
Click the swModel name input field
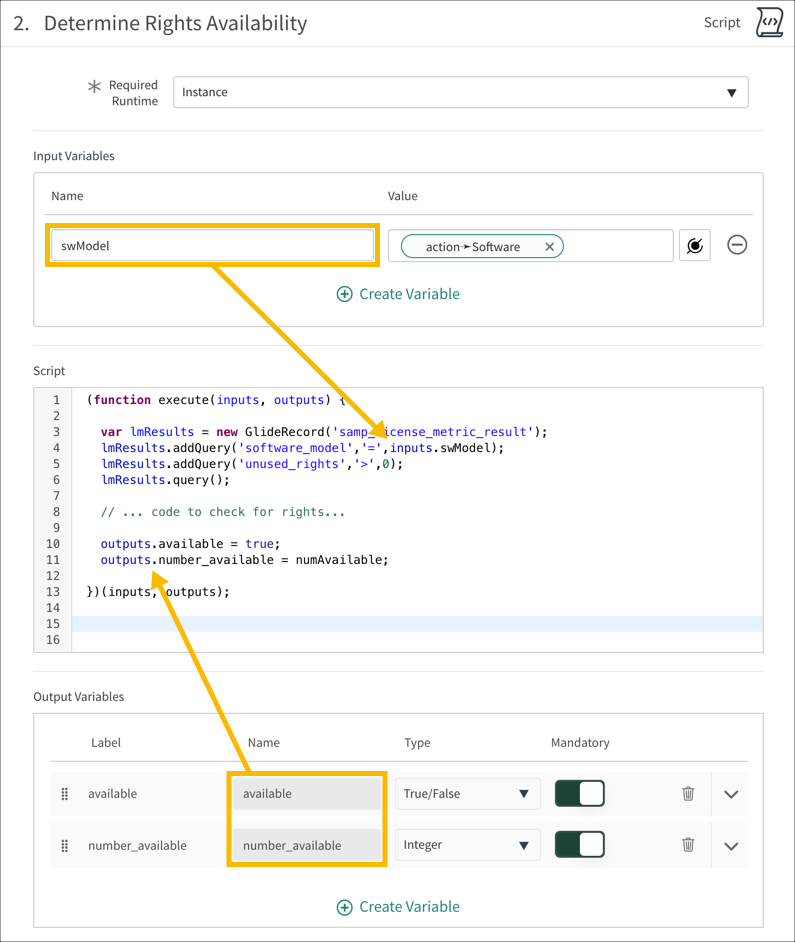(x=212, y=246)
